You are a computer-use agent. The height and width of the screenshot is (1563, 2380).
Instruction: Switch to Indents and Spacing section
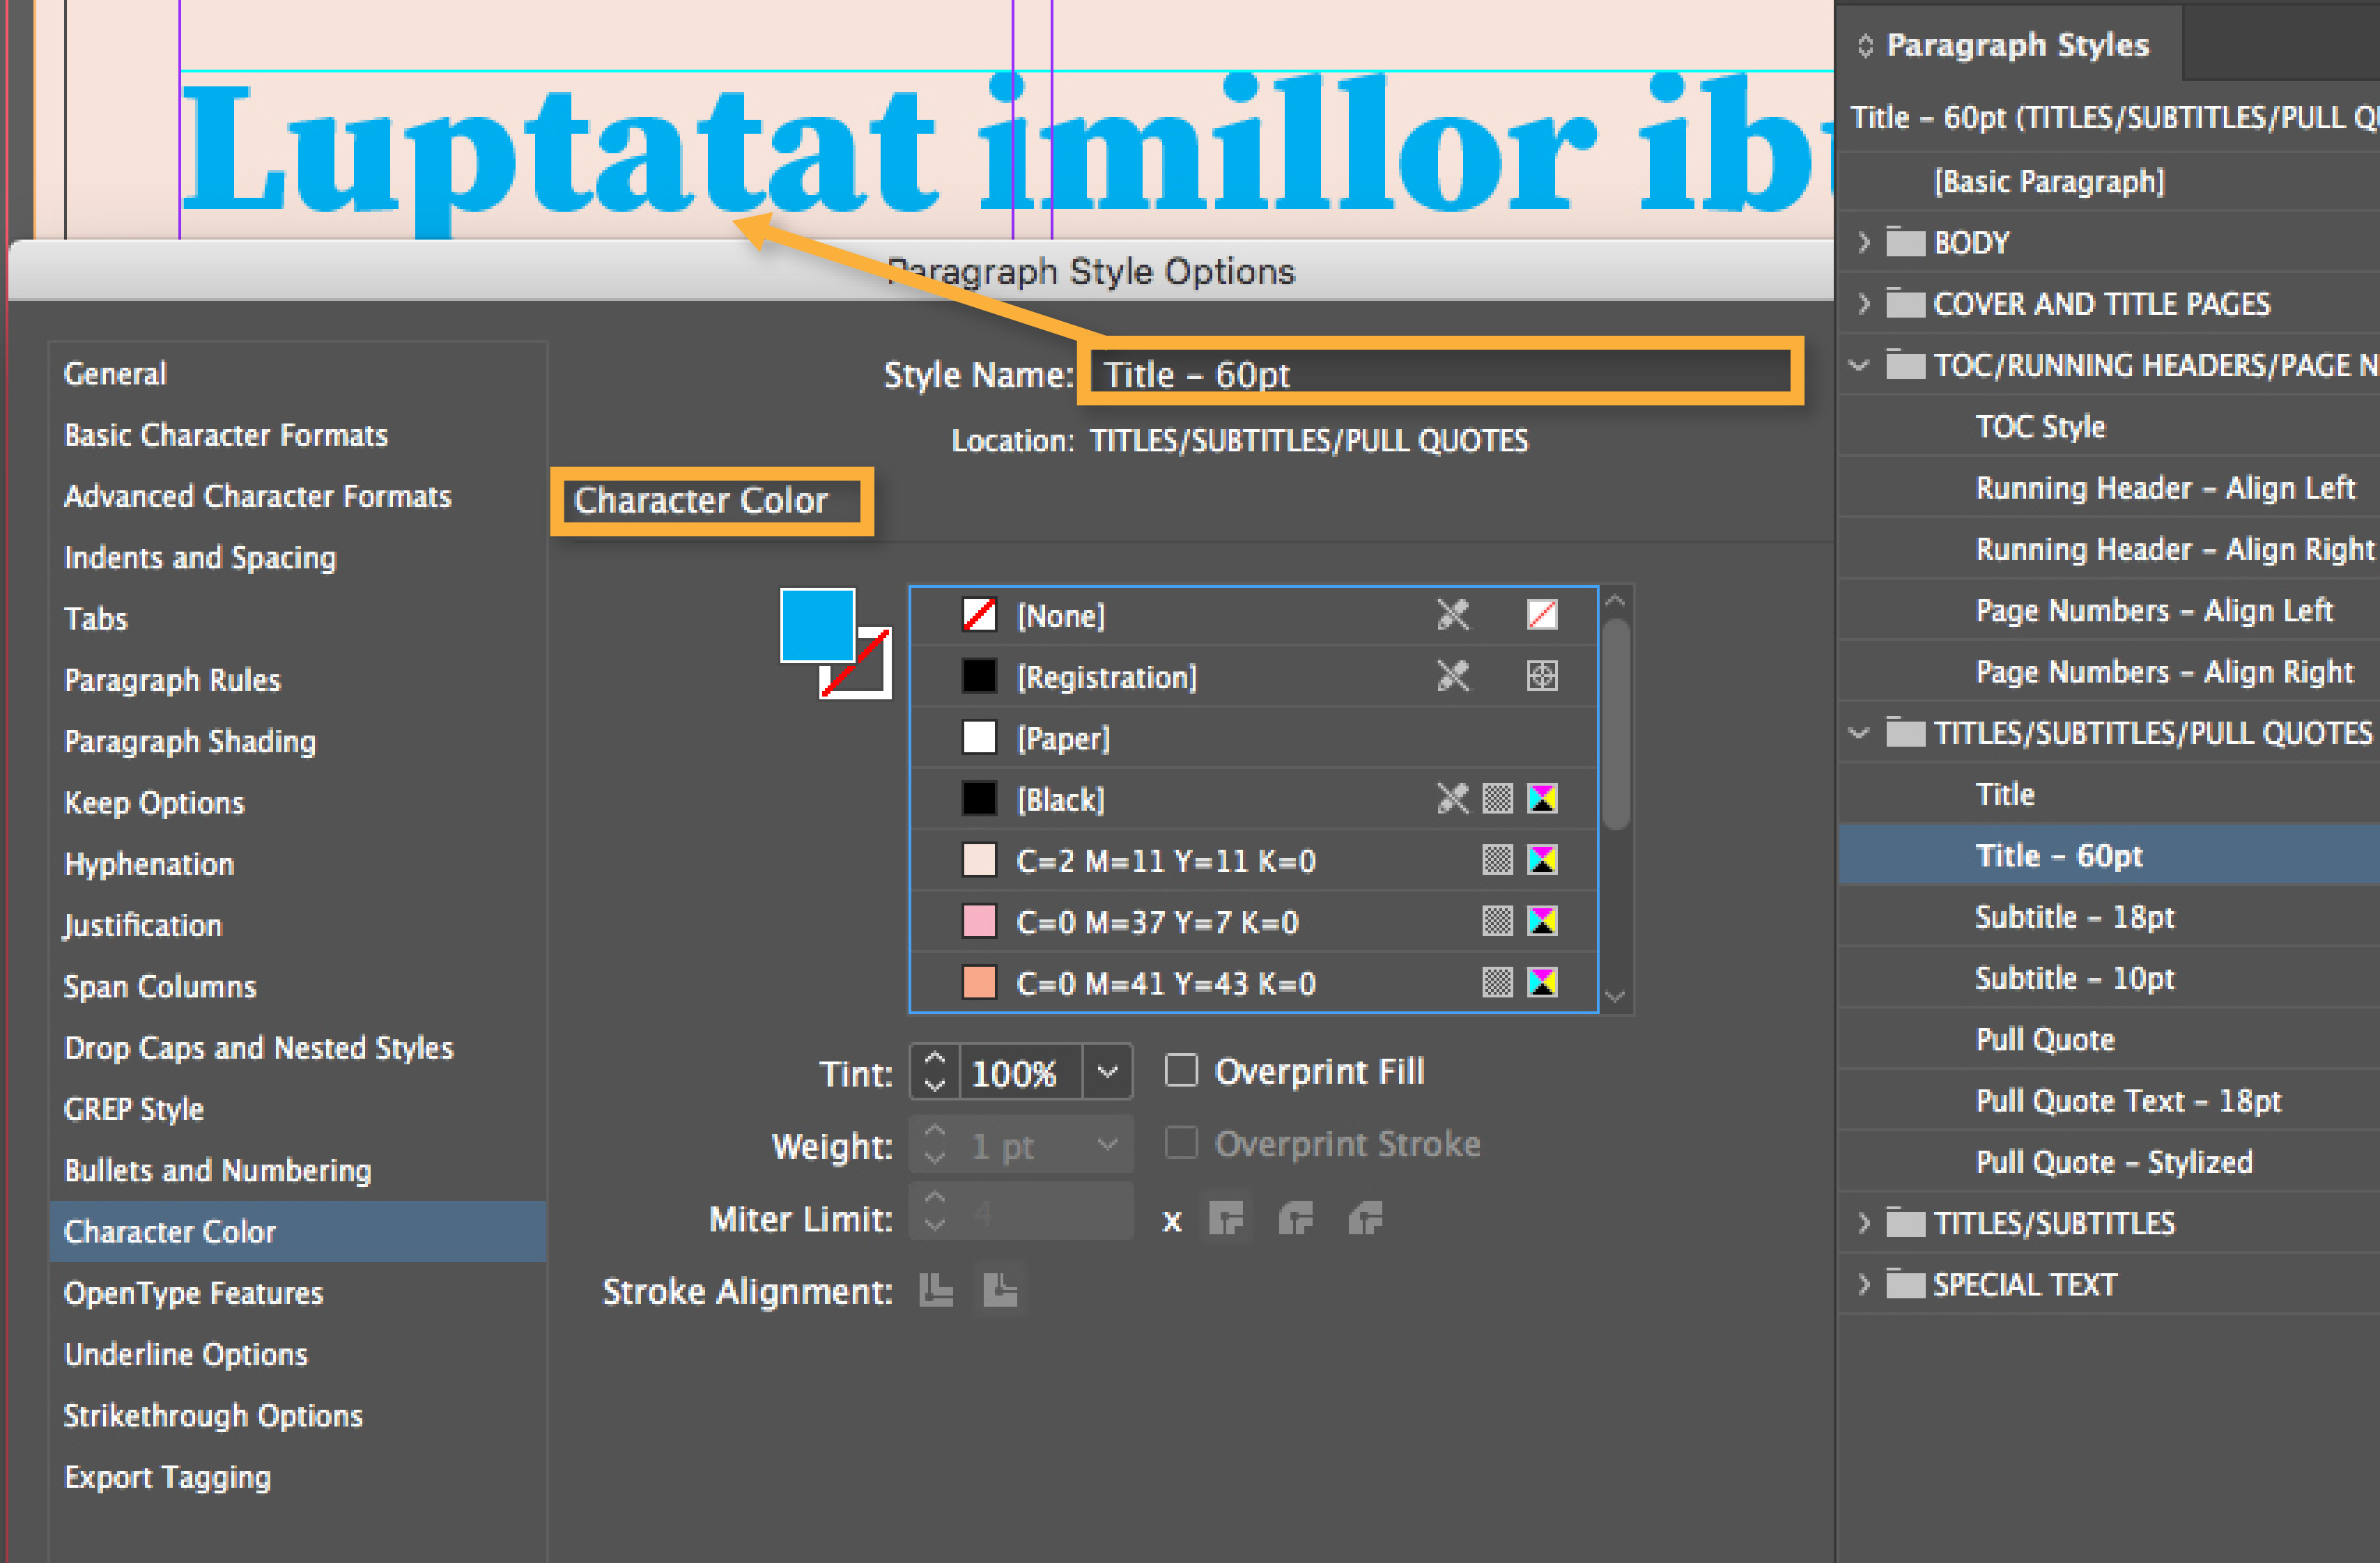tap(200, 557)
